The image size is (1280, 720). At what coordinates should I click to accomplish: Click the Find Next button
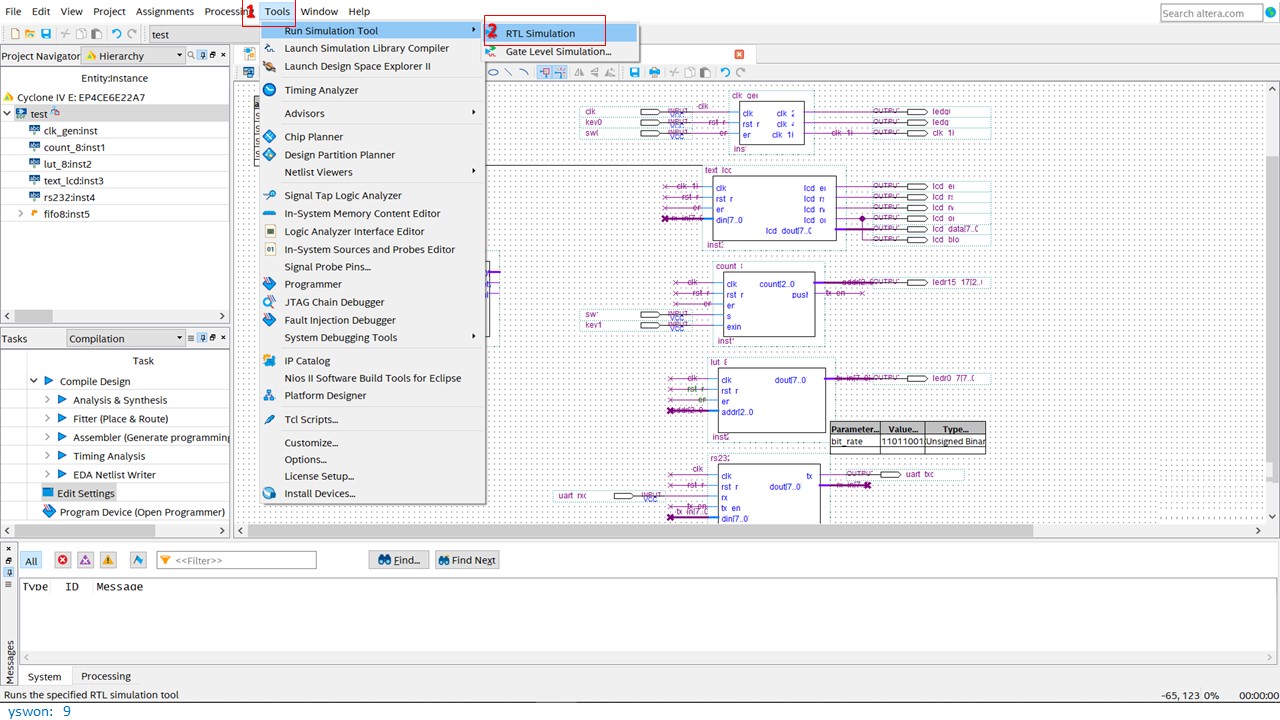465,560
